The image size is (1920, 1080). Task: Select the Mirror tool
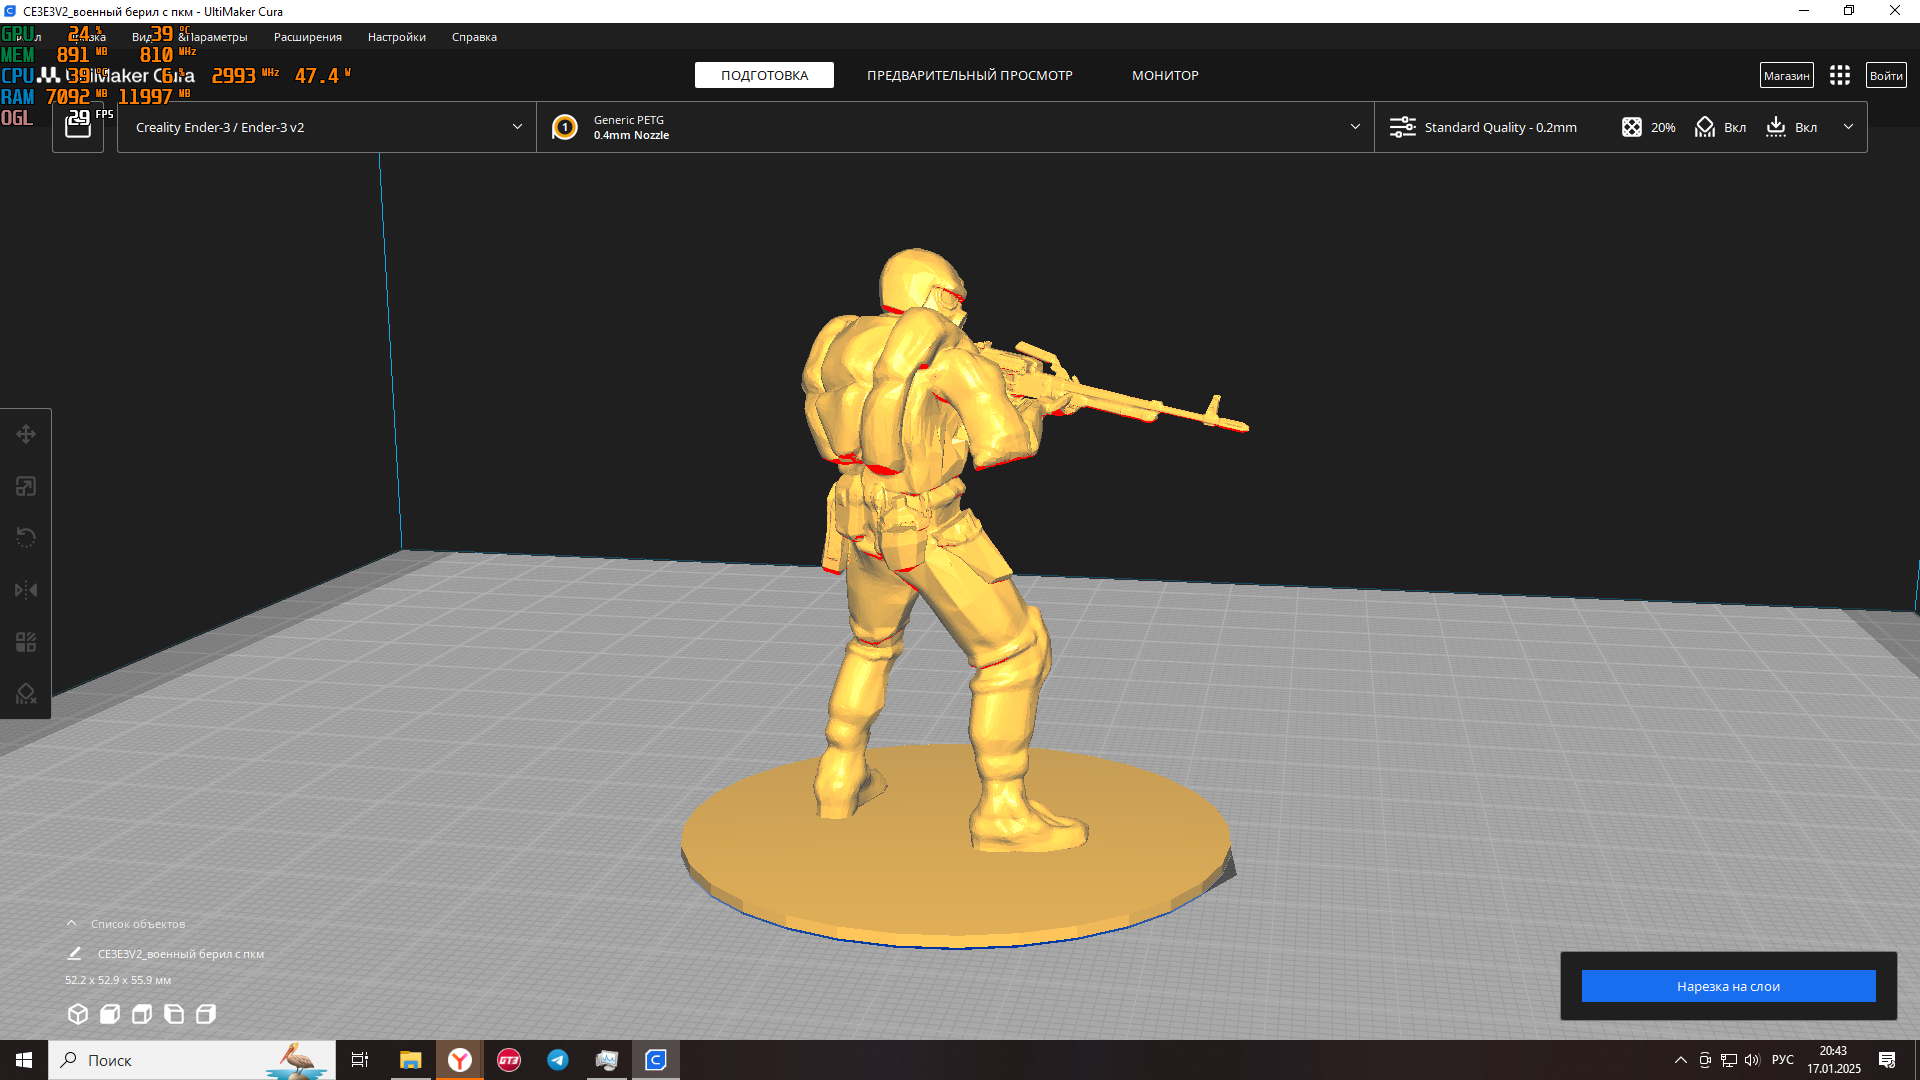tap(26, 590)
